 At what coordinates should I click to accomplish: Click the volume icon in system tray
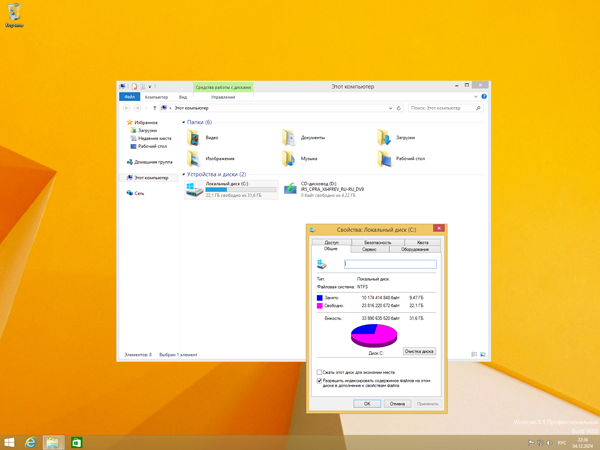click(x=549, y=443)
